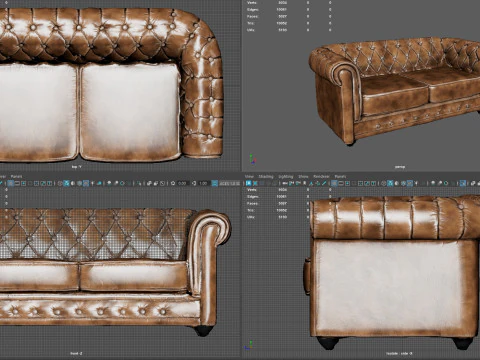
Task: Toggle resolution gate in side viewport toolbar
Action: click(347, 183)
